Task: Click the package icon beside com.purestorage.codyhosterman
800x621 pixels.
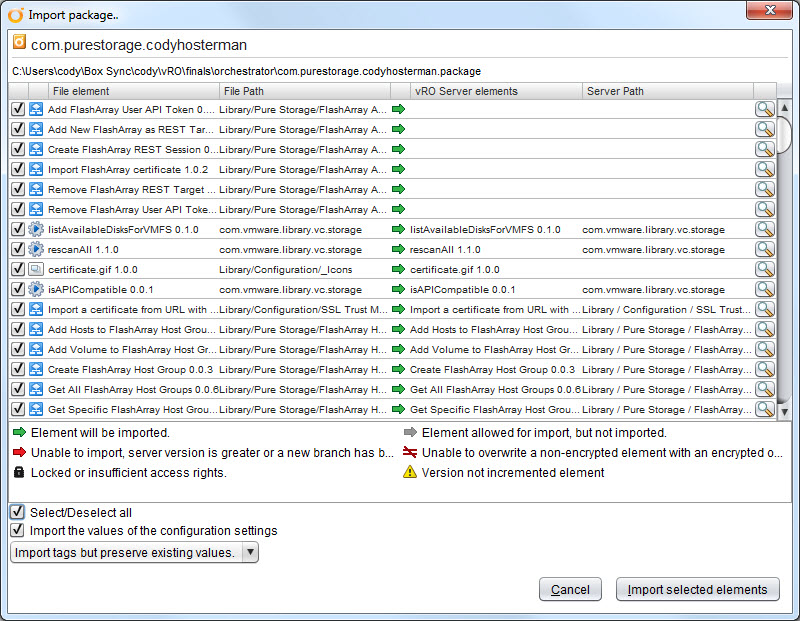Action: coord(19,42)
